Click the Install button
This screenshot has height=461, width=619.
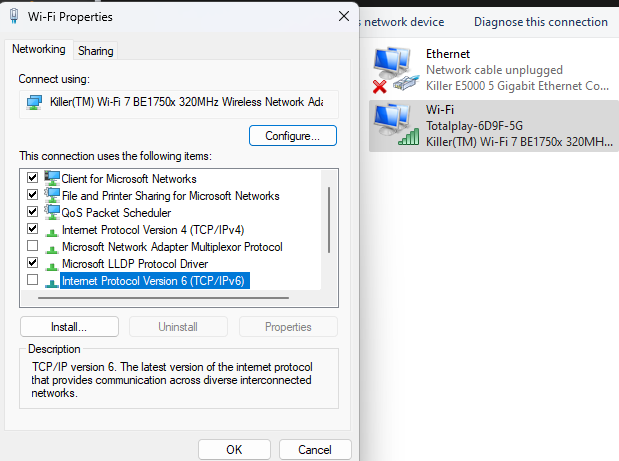[x=69, y=327]
